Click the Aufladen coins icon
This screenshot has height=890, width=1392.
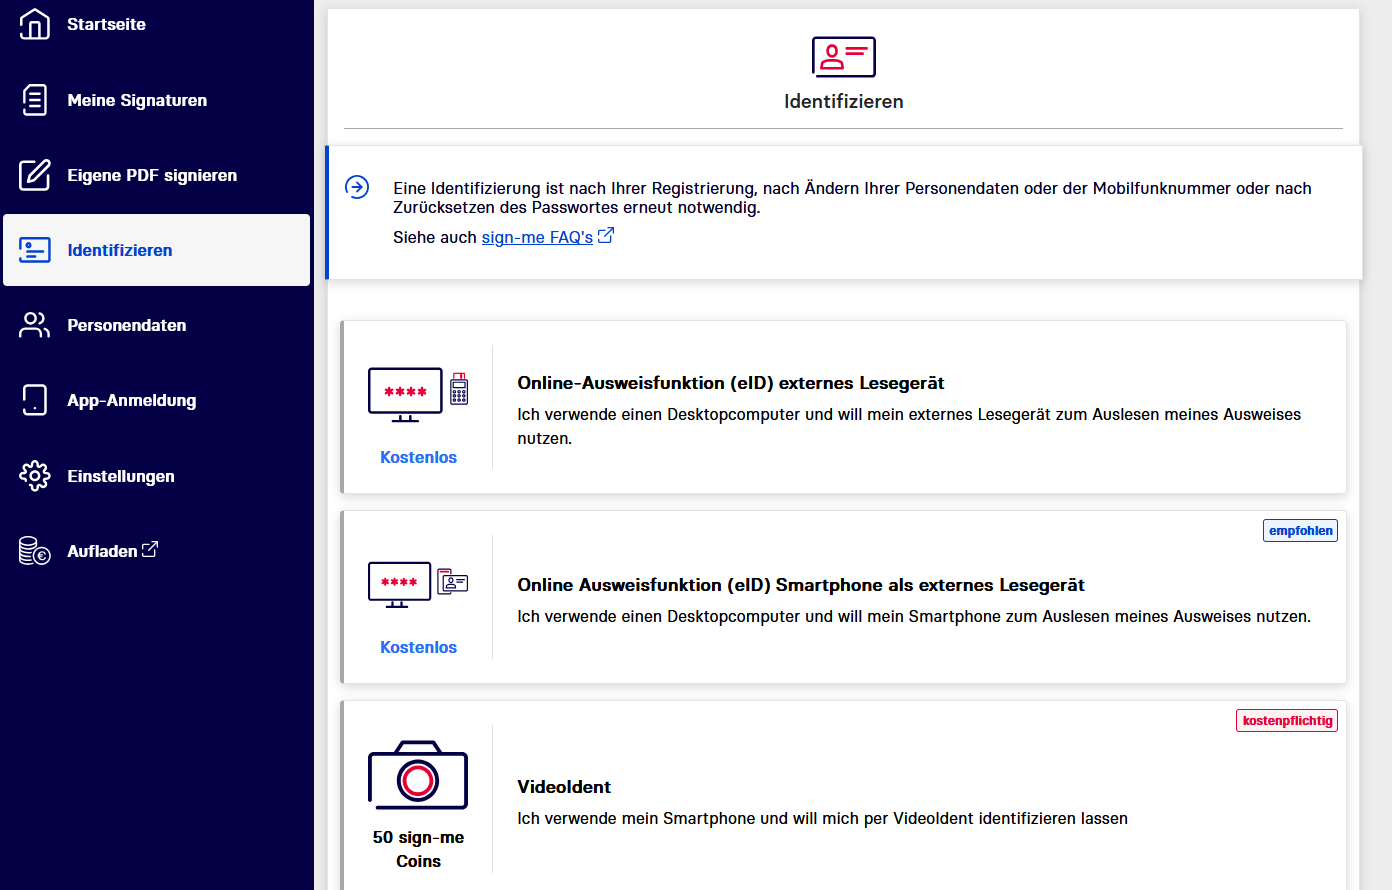tap(35, 551)
